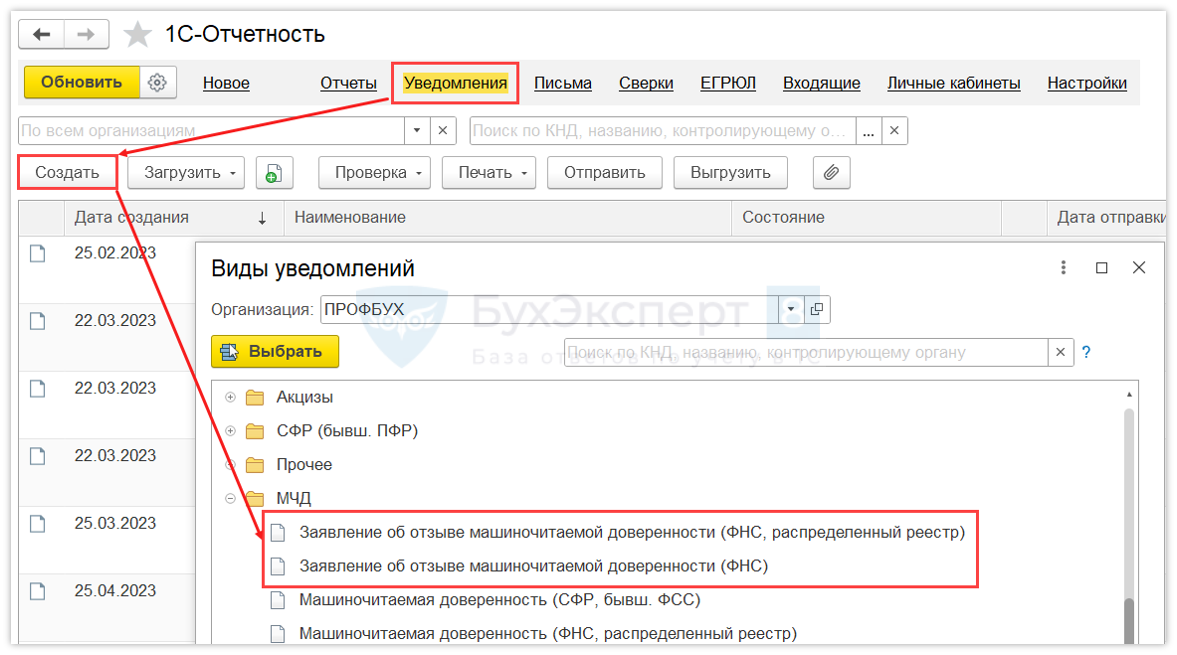1177x655 pixels.
Task: Select Машиночитаемая доверенность (ФНС, распределенный реестр)
Action: point(548,634)
